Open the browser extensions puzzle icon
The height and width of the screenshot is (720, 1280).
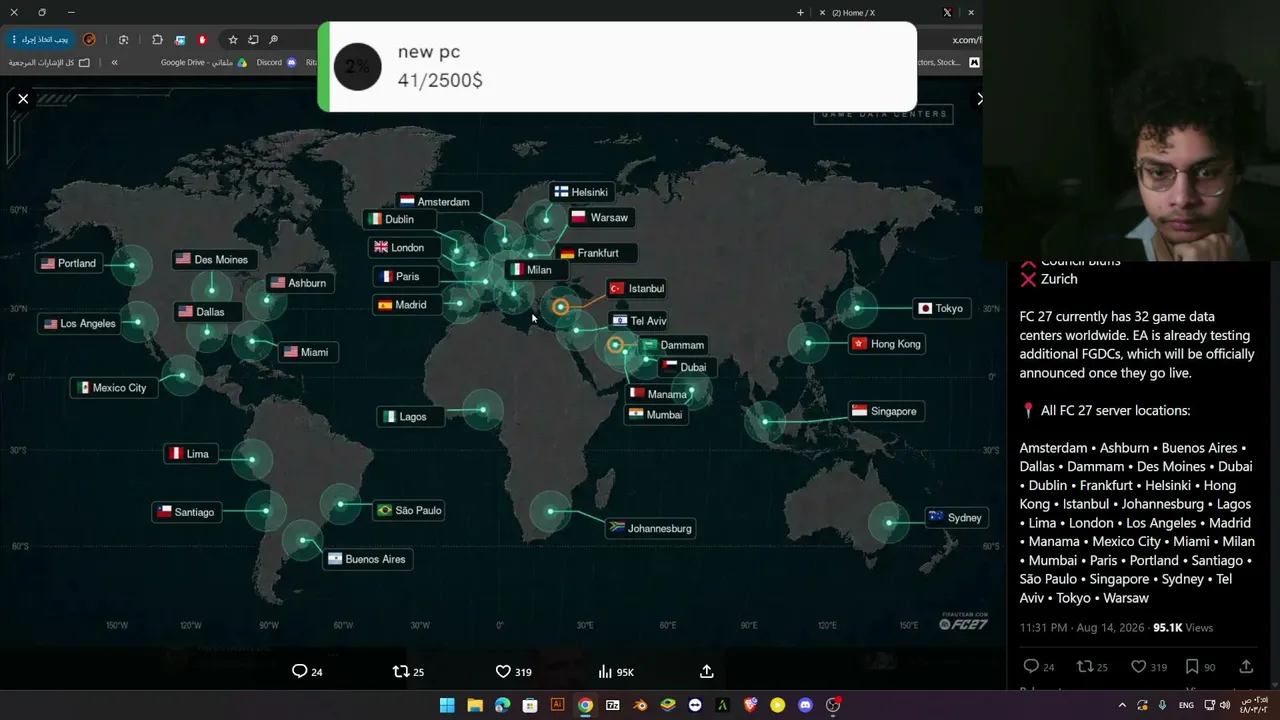[x=157, y=40]
